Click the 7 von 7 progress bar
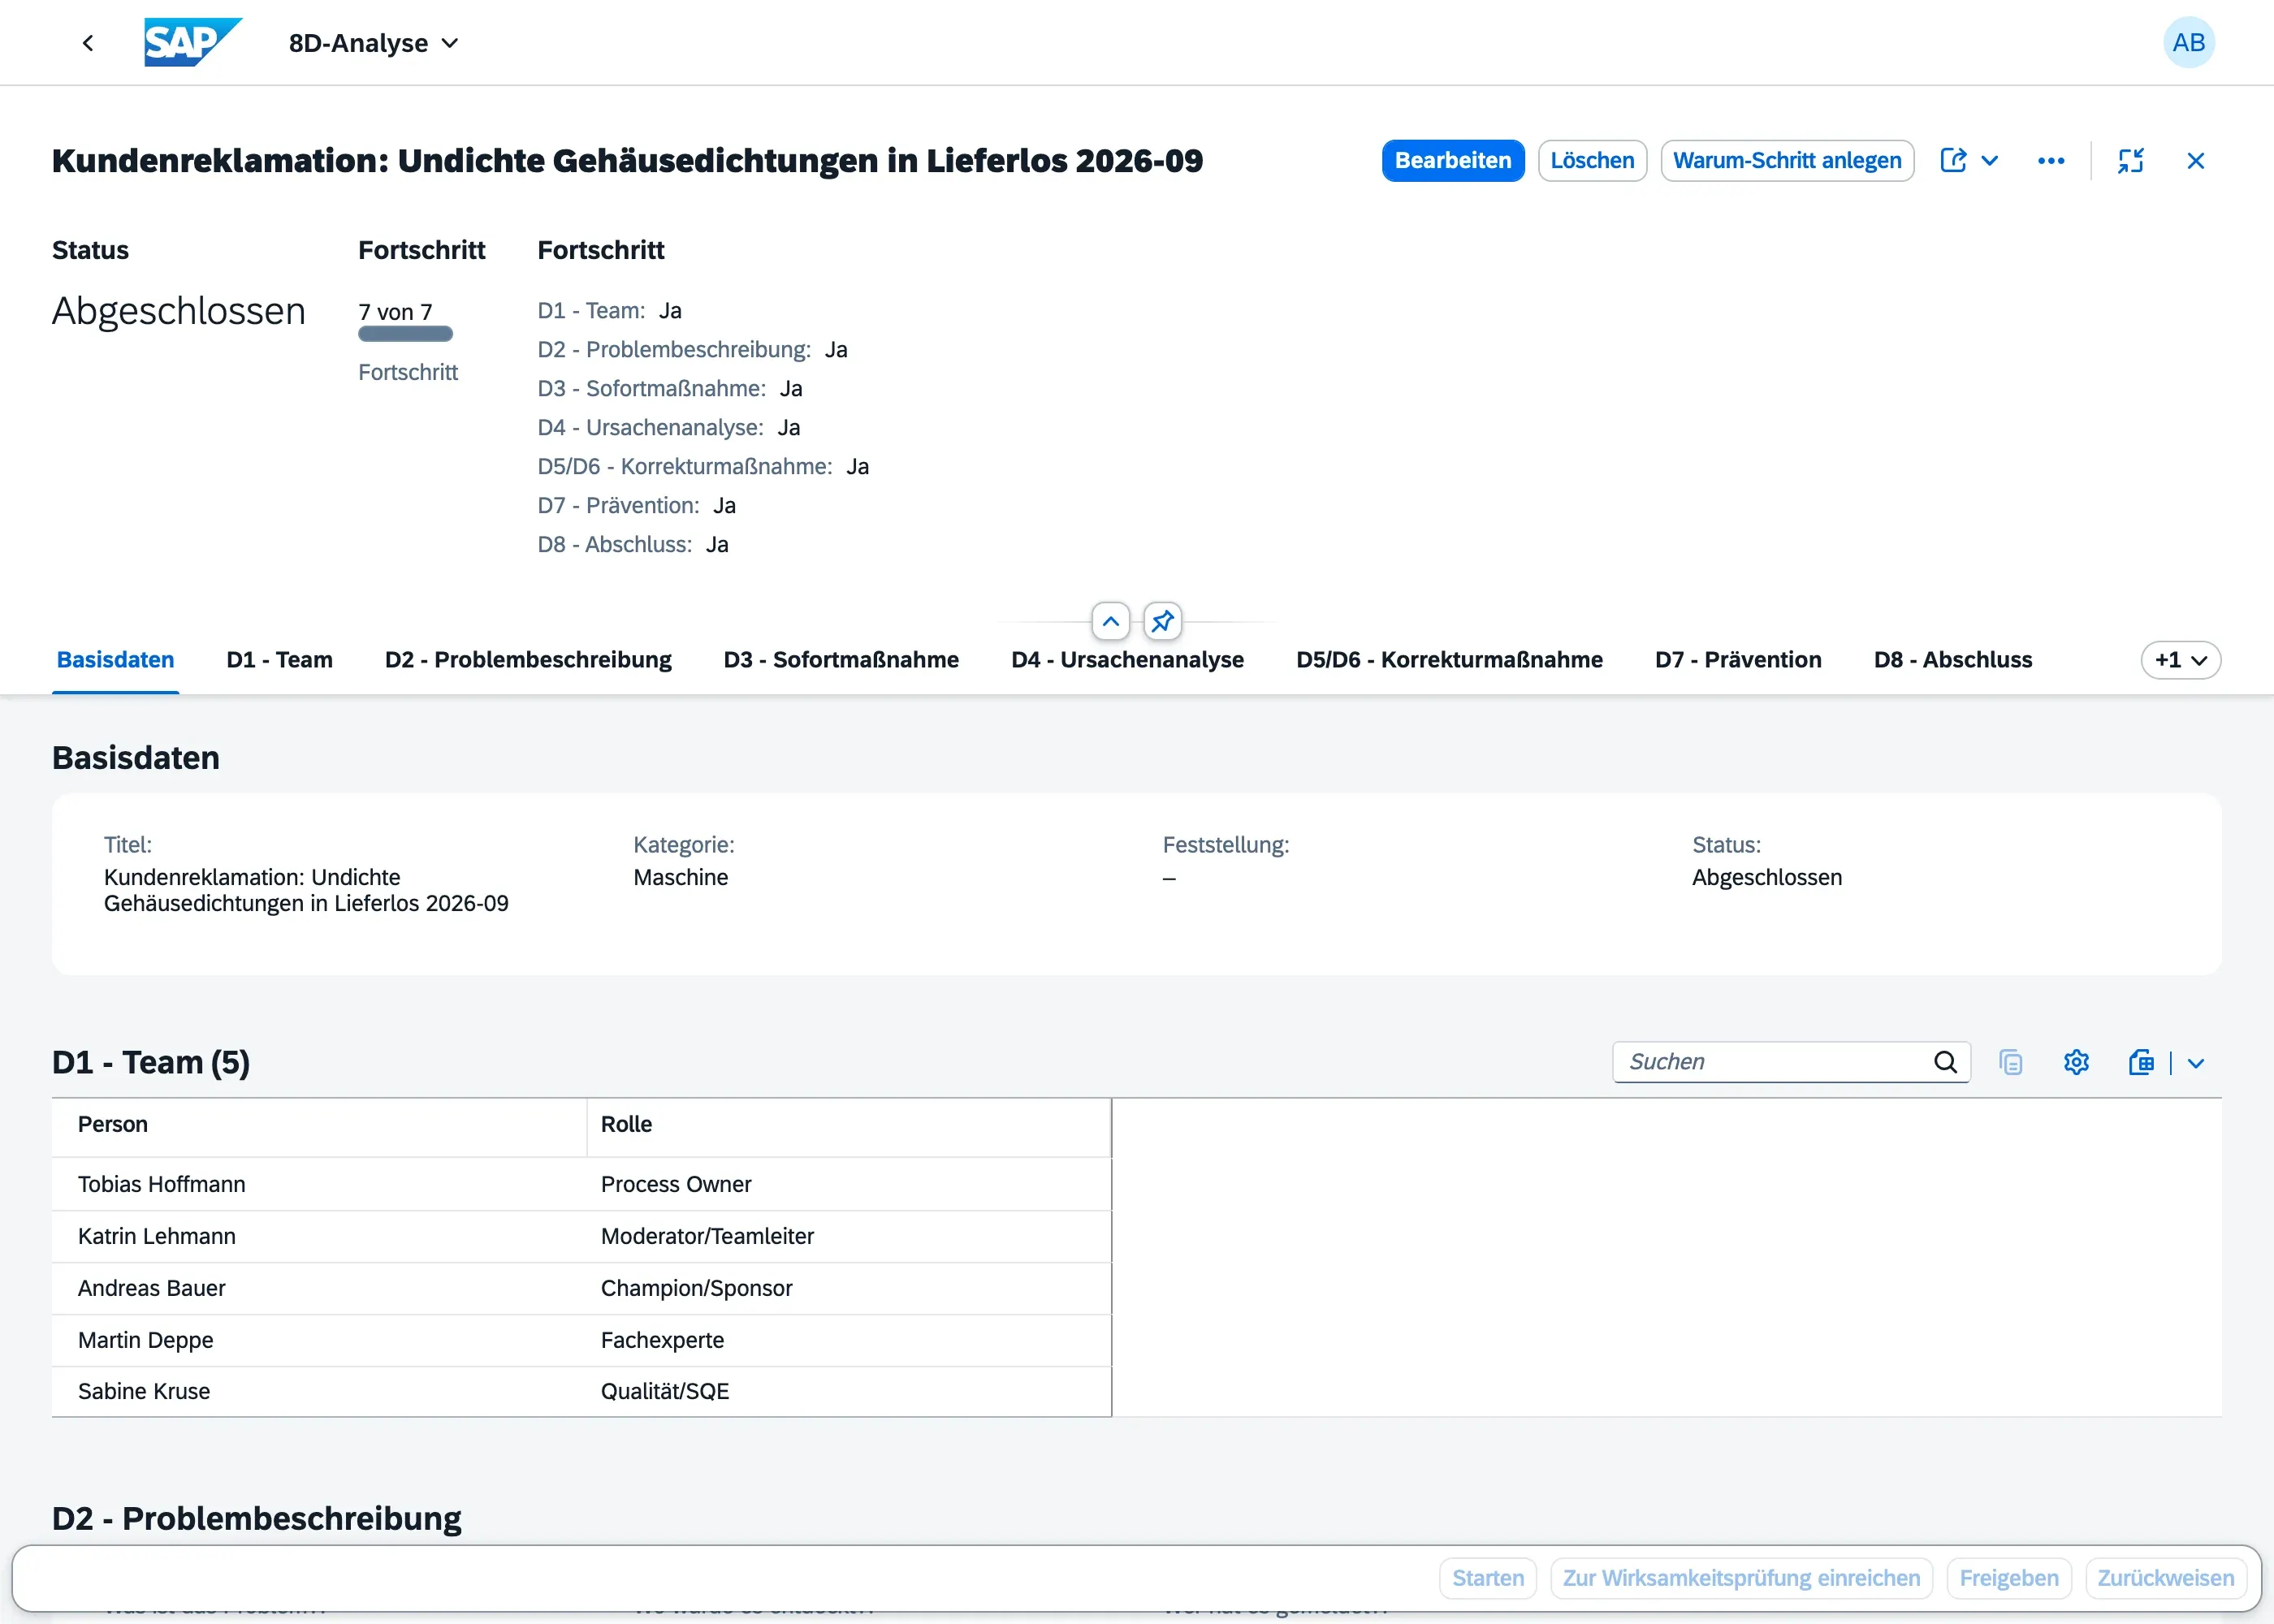Viewport: 2274px width, 1624px height. click(x=405, y=334)
